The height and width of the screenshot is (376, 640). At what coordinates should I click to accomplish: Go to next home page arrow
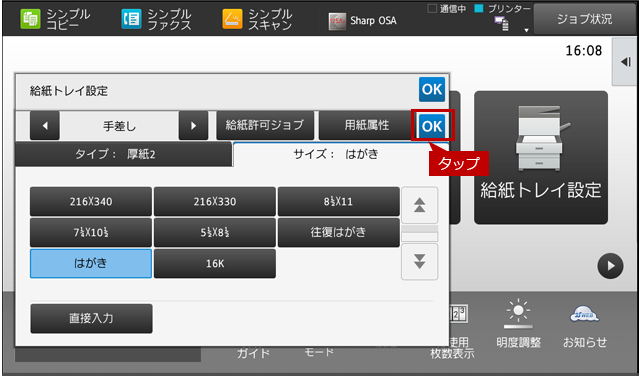[x=610, y=266]
